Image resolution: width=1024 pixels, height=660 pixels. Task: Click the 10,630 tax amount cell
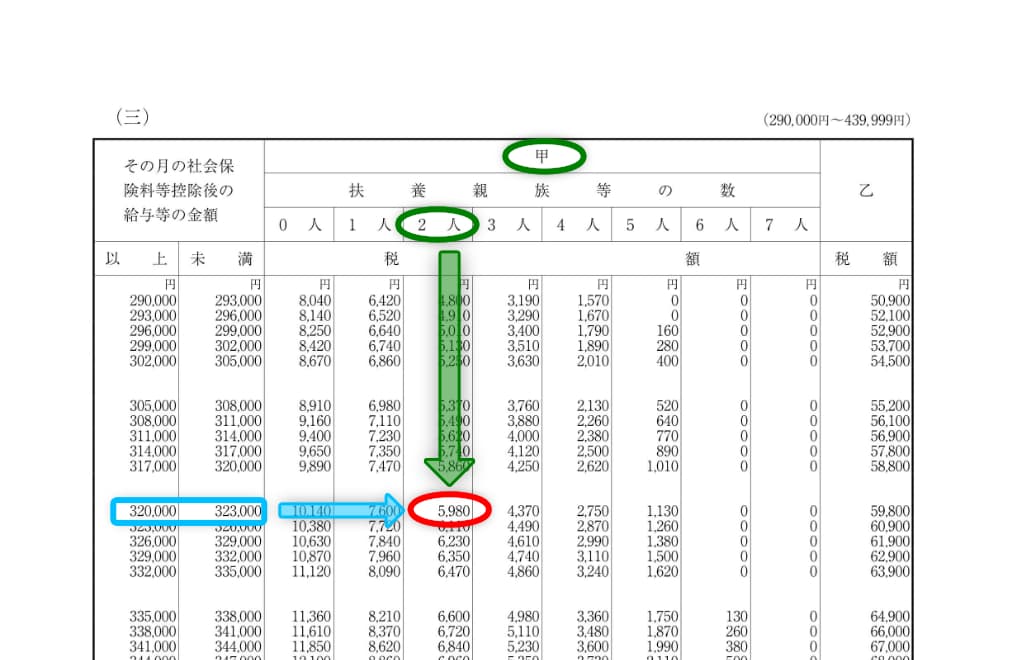pyautogui.click(x=312, y=541)
